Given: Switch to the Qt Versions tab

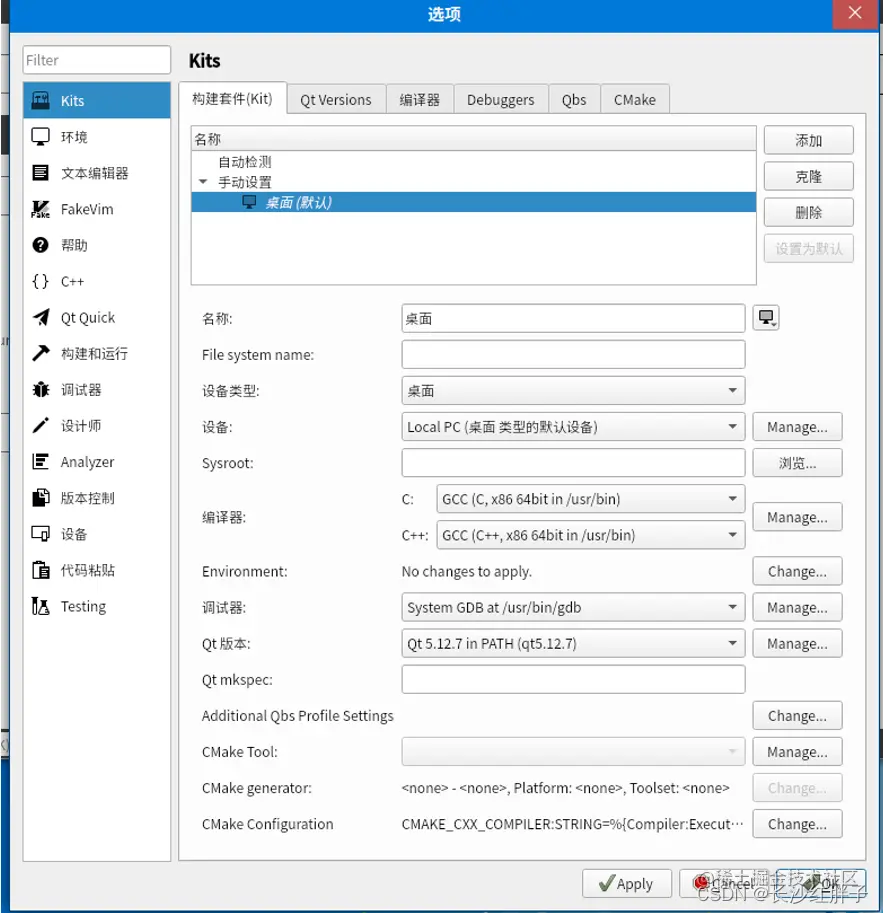Looking at the screenshot, I should click(336, 100).
